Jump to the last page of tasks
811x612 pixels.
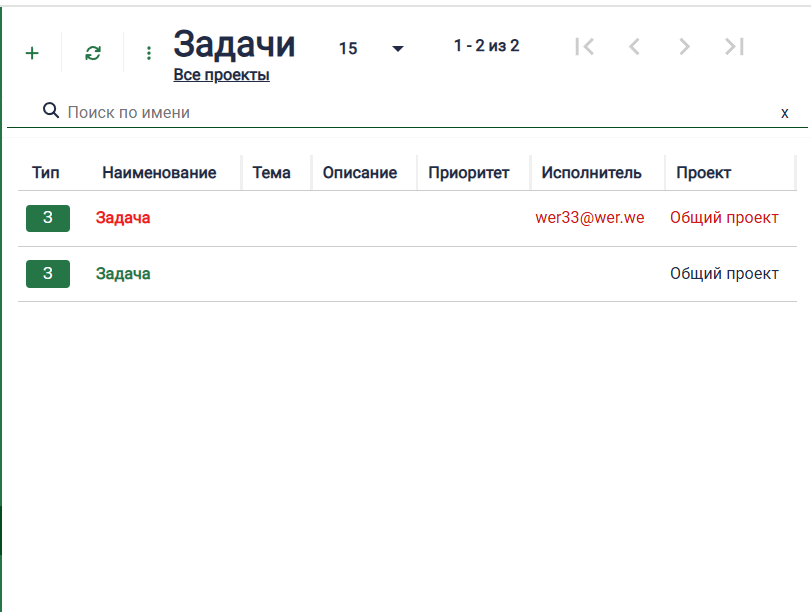pos(735,46)
